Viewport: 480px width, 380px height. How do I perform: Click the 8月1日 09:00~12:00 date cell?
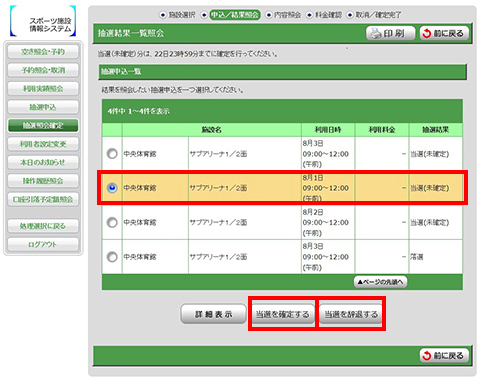pos(328,188)
